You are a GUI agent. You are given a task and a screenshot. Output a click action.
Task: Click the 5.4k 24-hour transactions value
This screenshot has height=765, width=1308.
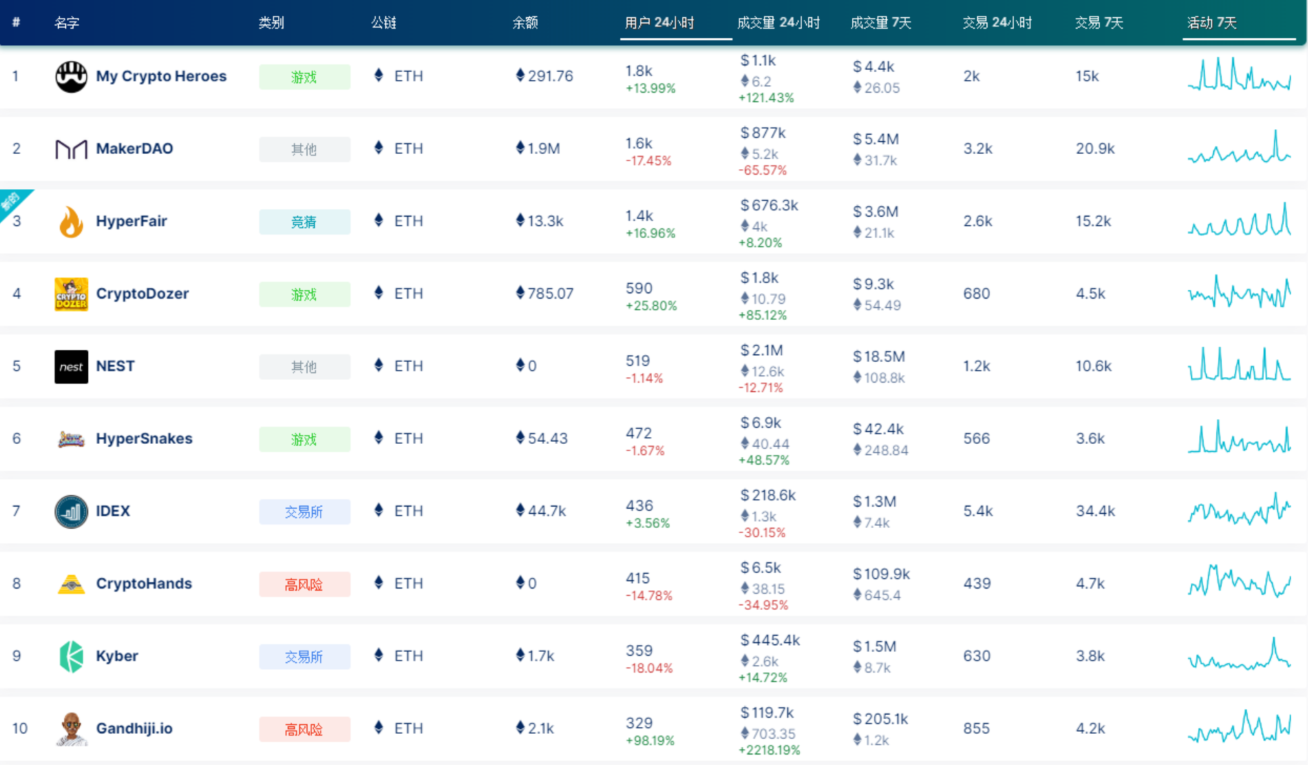(x=978, y=511)
